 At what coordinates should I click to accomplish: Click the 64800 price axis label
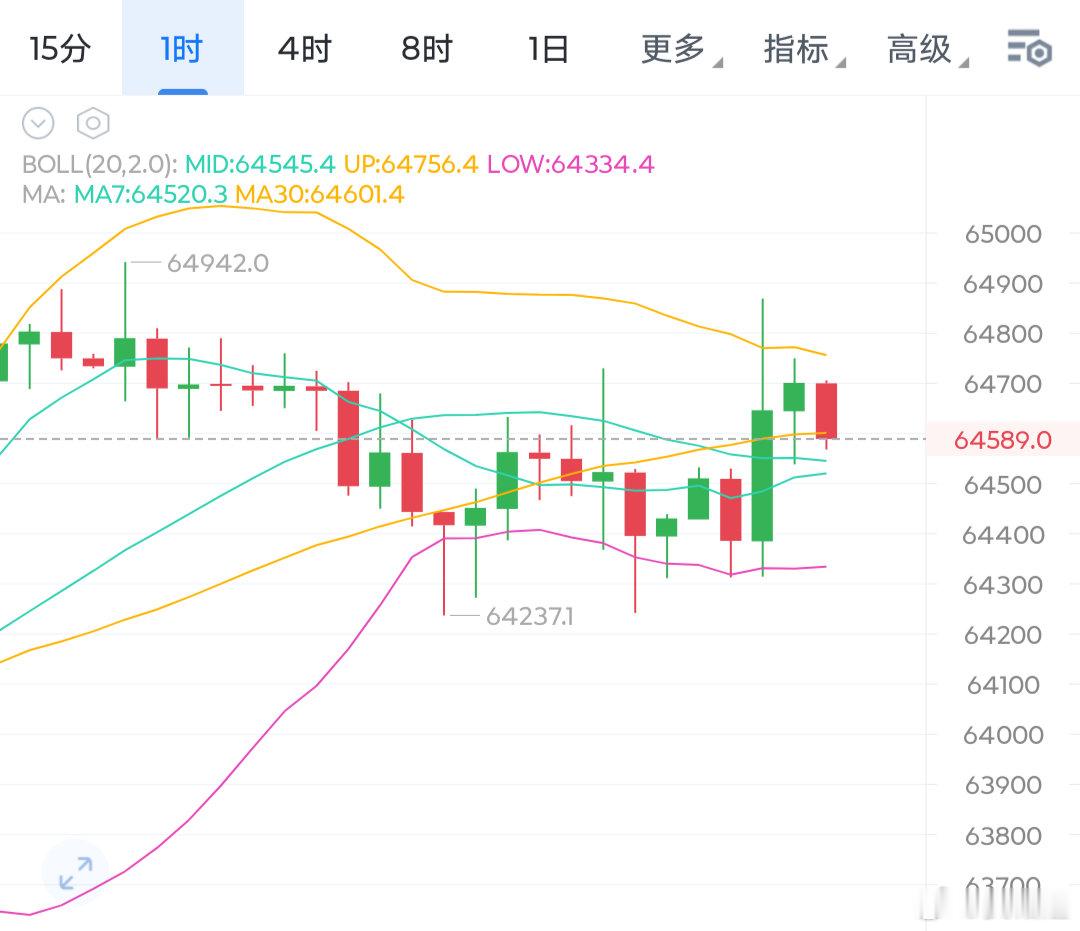1003,334
